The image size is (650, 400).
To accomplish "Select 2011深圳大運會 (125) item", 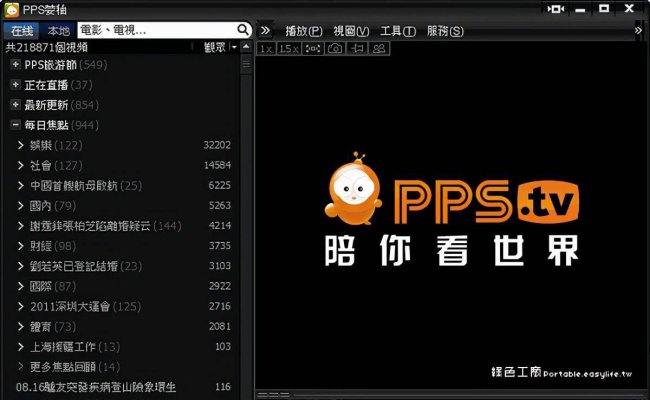I will (85, 306).
